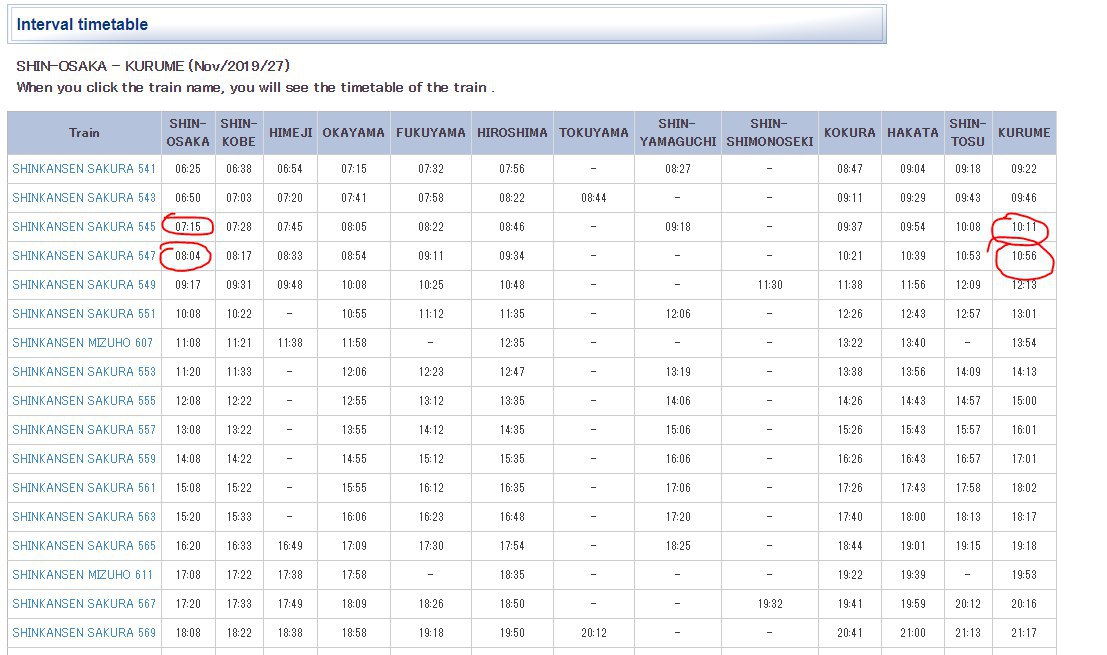Viewport: 1107px width, 655px height.
Task: Select Sakura 567 Shin-Shimonoseki time 19:32
Action: click(770, 603)
